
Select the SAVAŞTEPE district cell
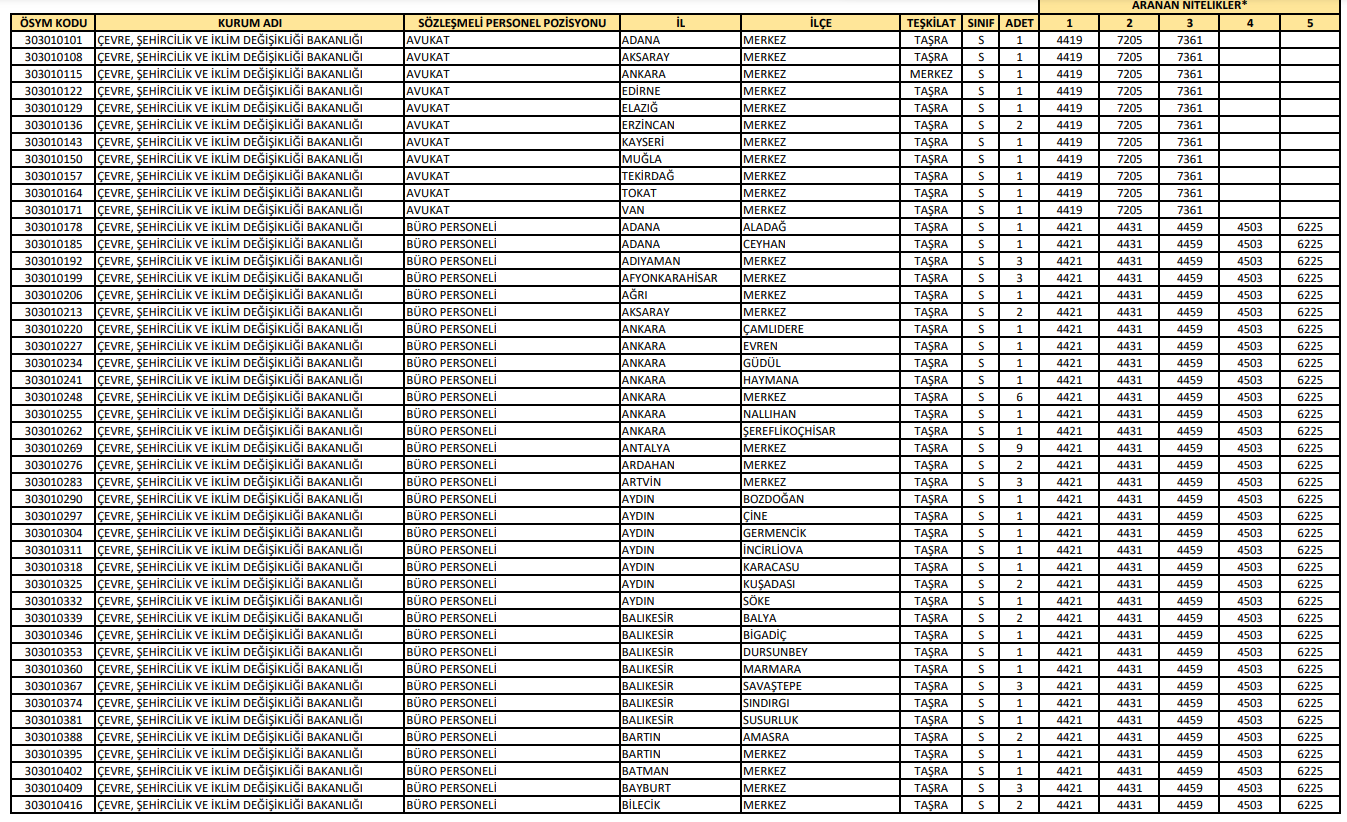tap(820, 686)
